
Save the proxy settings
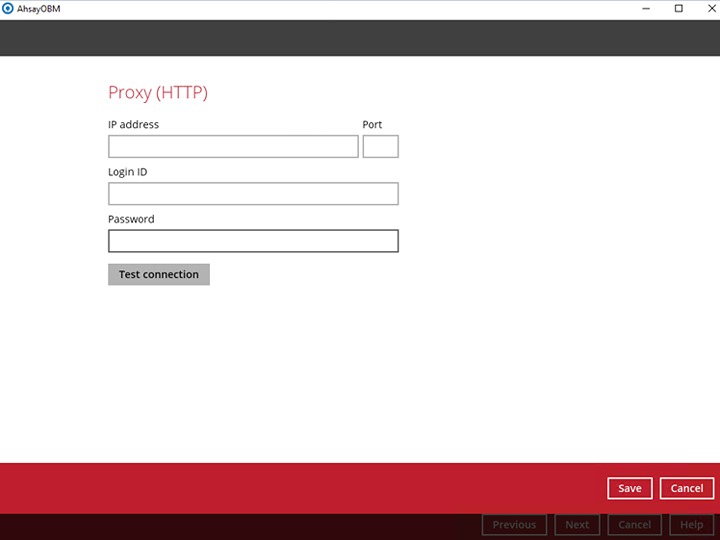tap(630, 488)
